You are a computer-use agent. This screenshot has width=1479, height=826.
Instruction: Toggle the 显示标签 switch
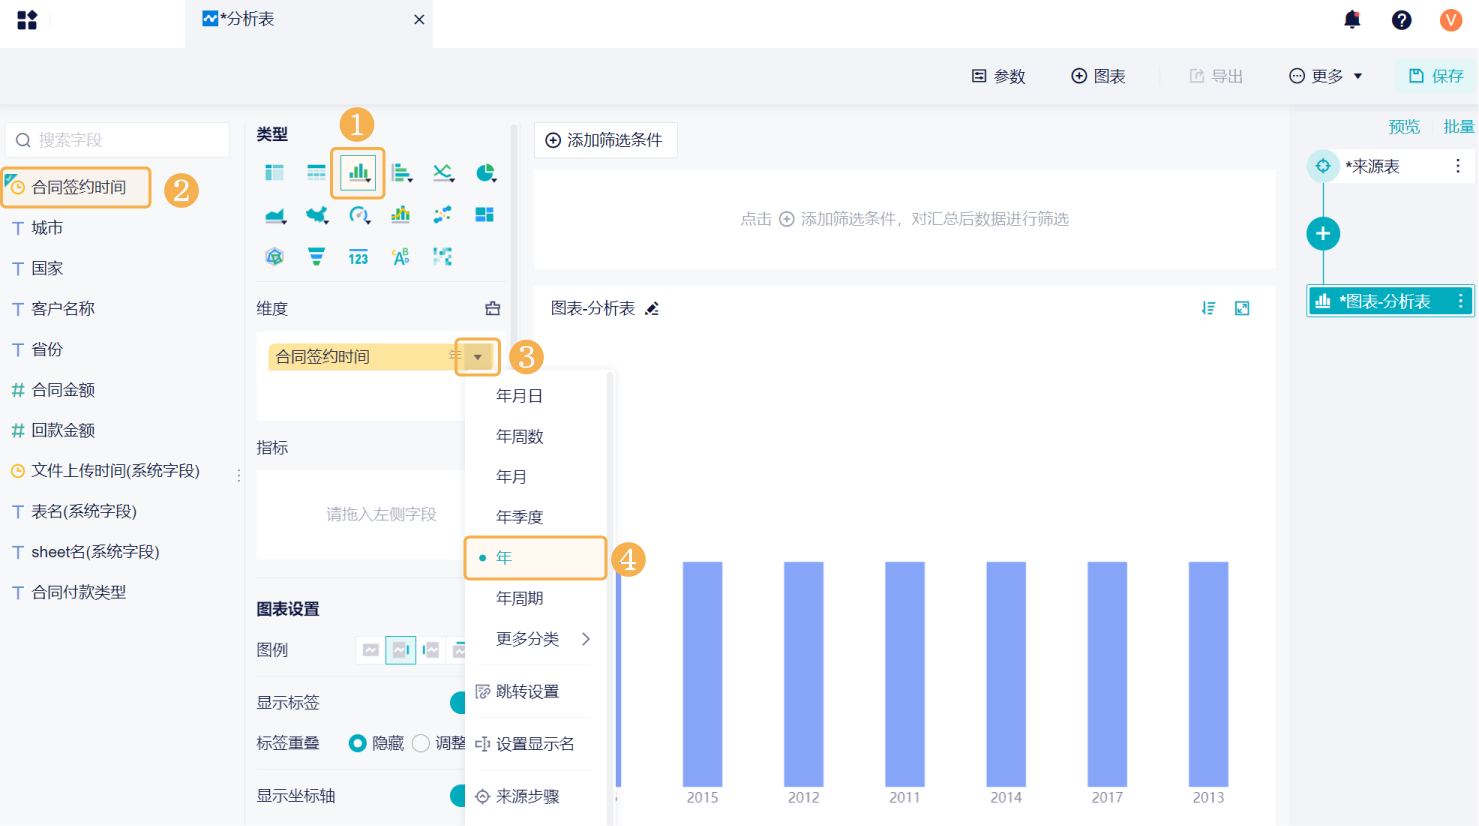coord(458,703)
